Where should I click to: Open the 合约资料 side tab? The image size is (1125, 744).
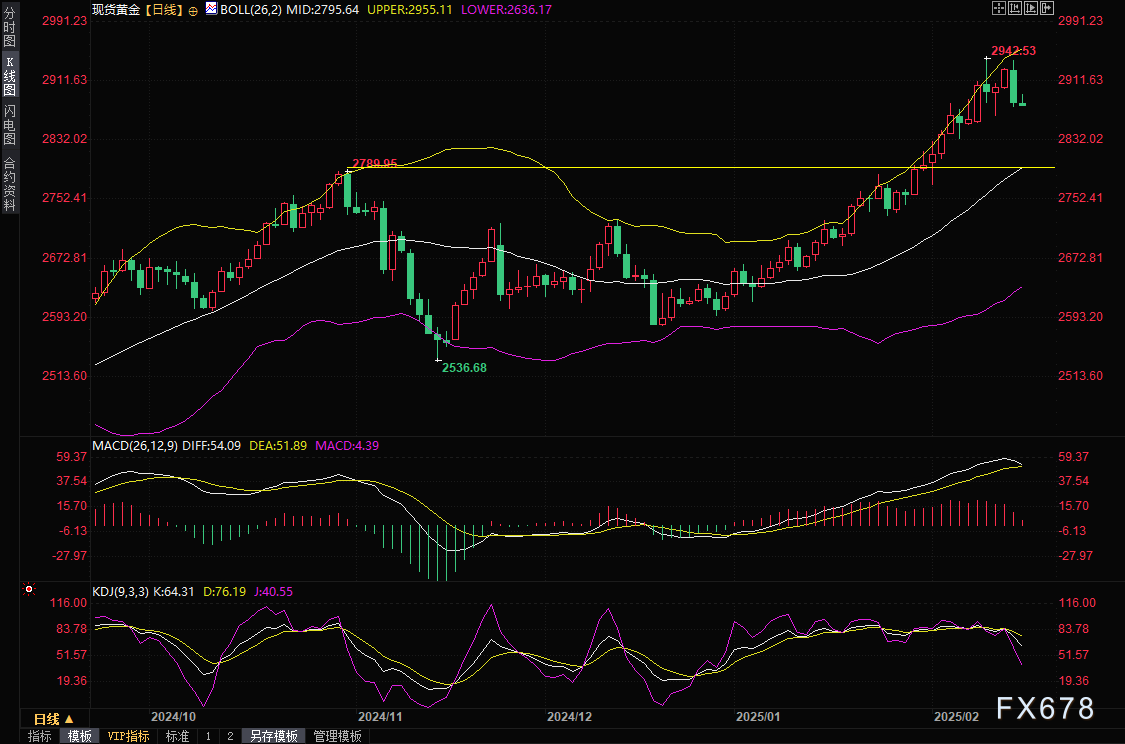[9, 183]
